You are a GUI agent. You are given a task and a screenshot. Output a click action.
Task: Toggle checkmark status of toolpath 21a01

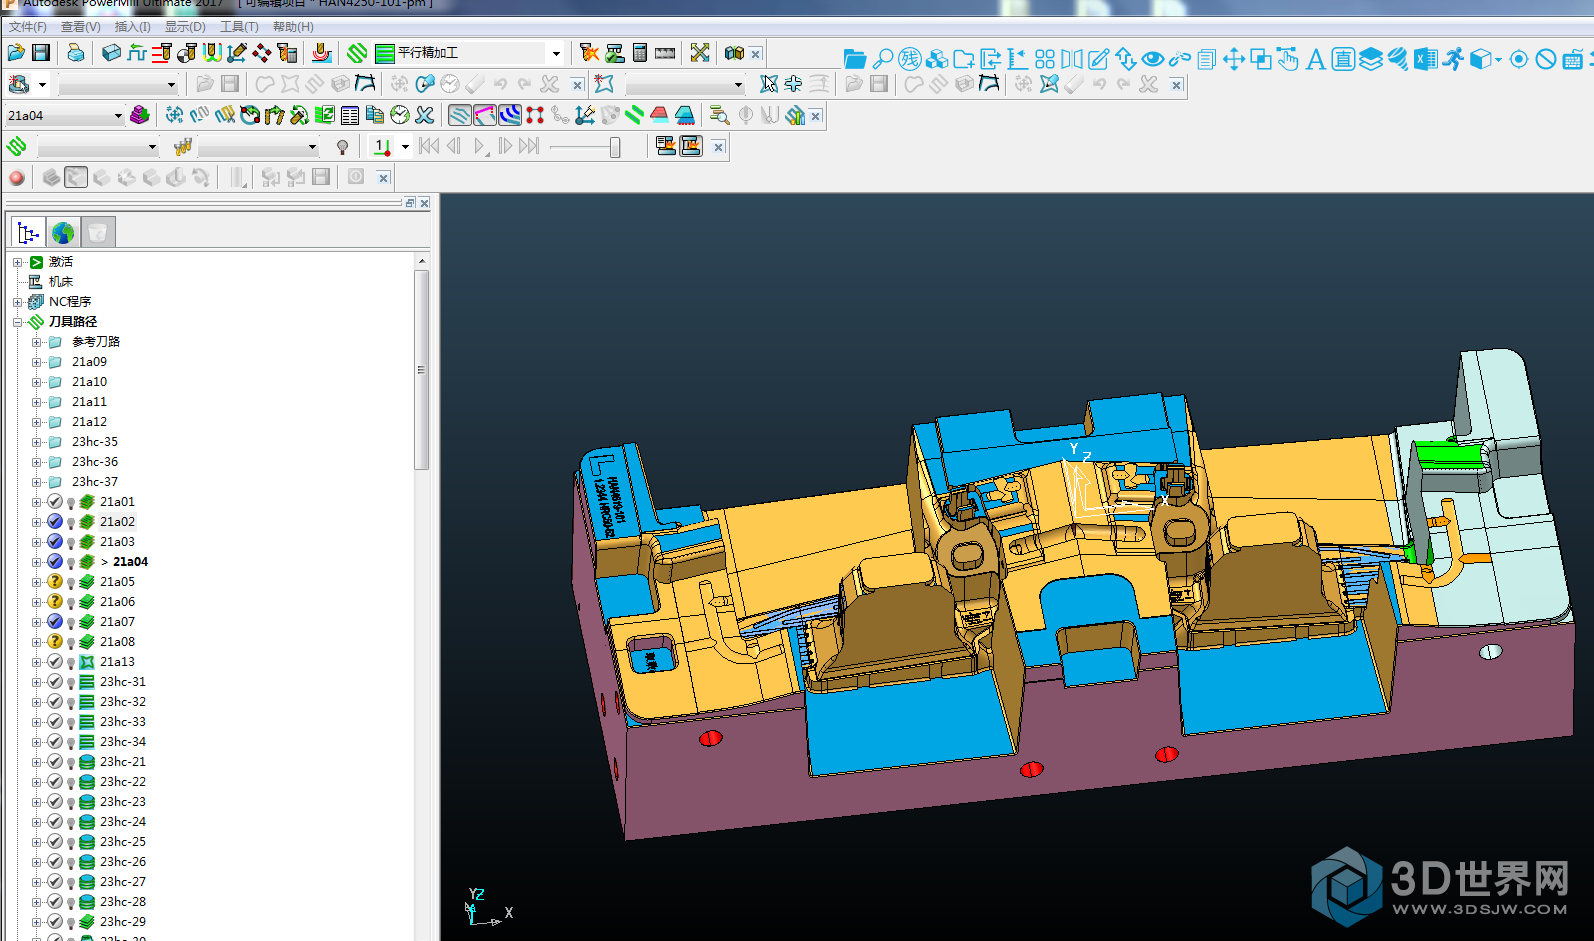tap(55, 501)
